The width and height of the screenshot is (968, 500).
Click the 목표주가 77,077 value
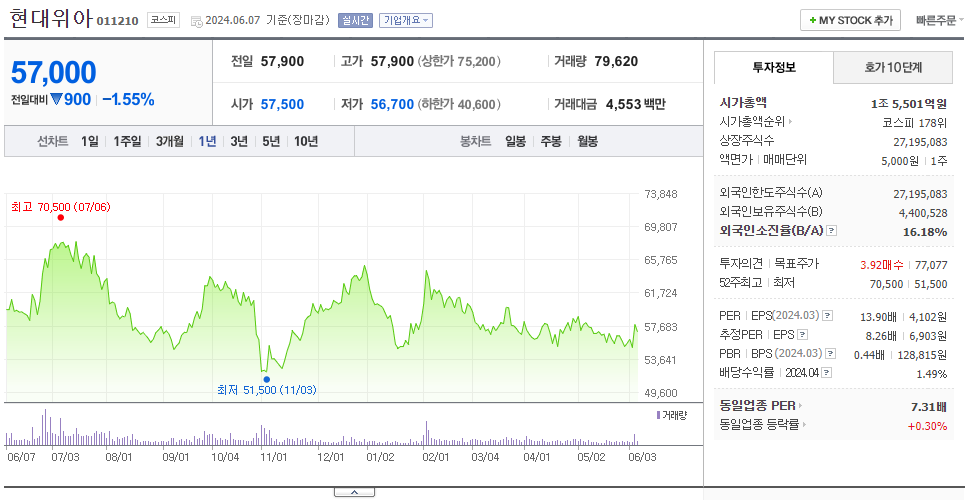[931, 265]
